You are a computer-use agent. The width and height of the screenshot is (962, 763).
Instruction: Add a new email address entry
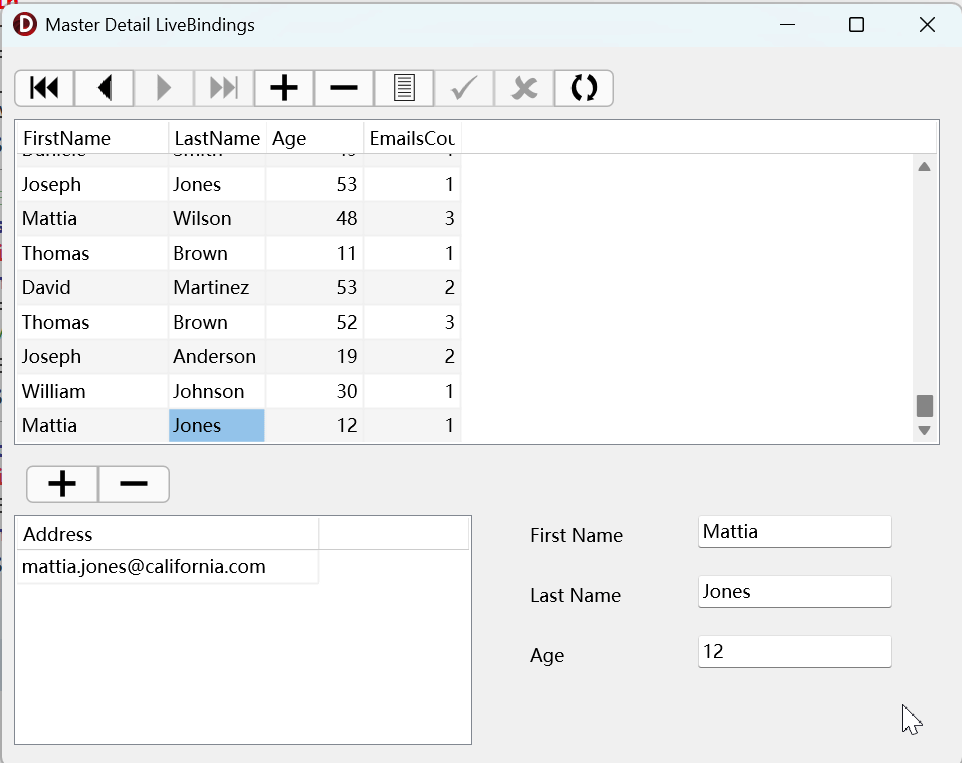coord(62,484)
